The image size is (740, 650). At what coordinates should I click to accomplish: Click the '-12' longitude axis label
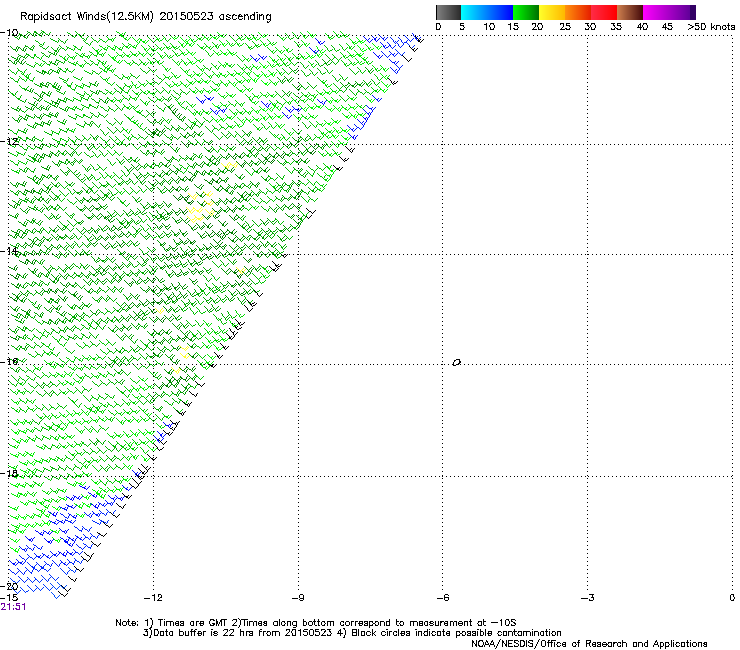[x=152, y=598]
